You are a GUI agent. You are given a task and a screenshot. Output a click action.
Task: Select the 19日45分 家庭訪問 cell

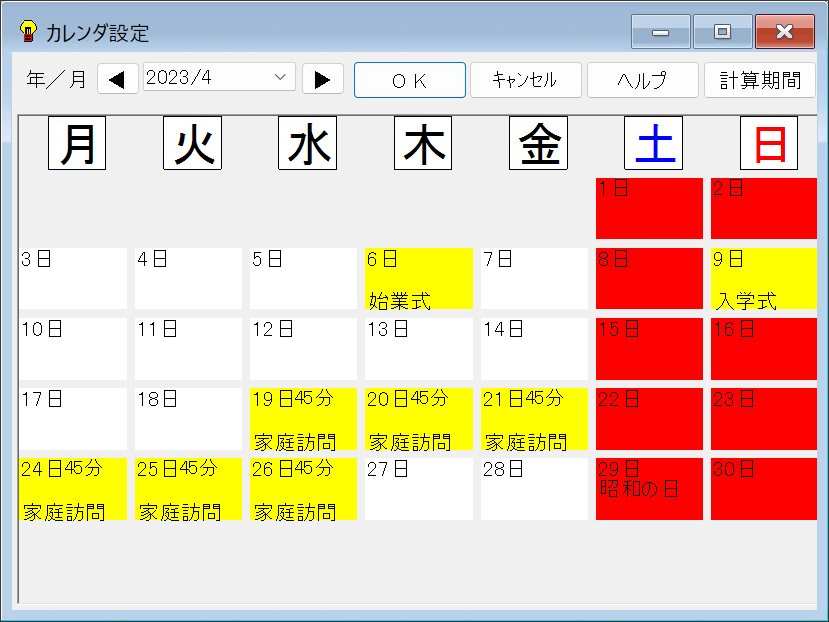click(303, 419)
